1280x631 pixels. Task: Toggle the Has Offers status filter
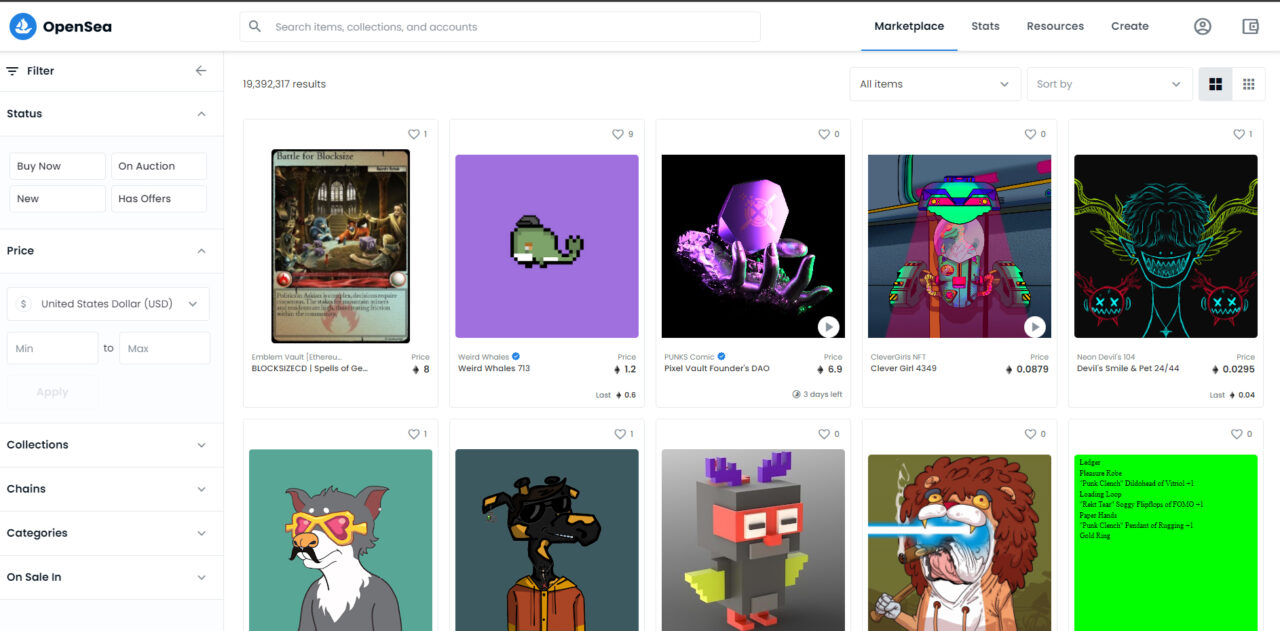click(158, 199)
